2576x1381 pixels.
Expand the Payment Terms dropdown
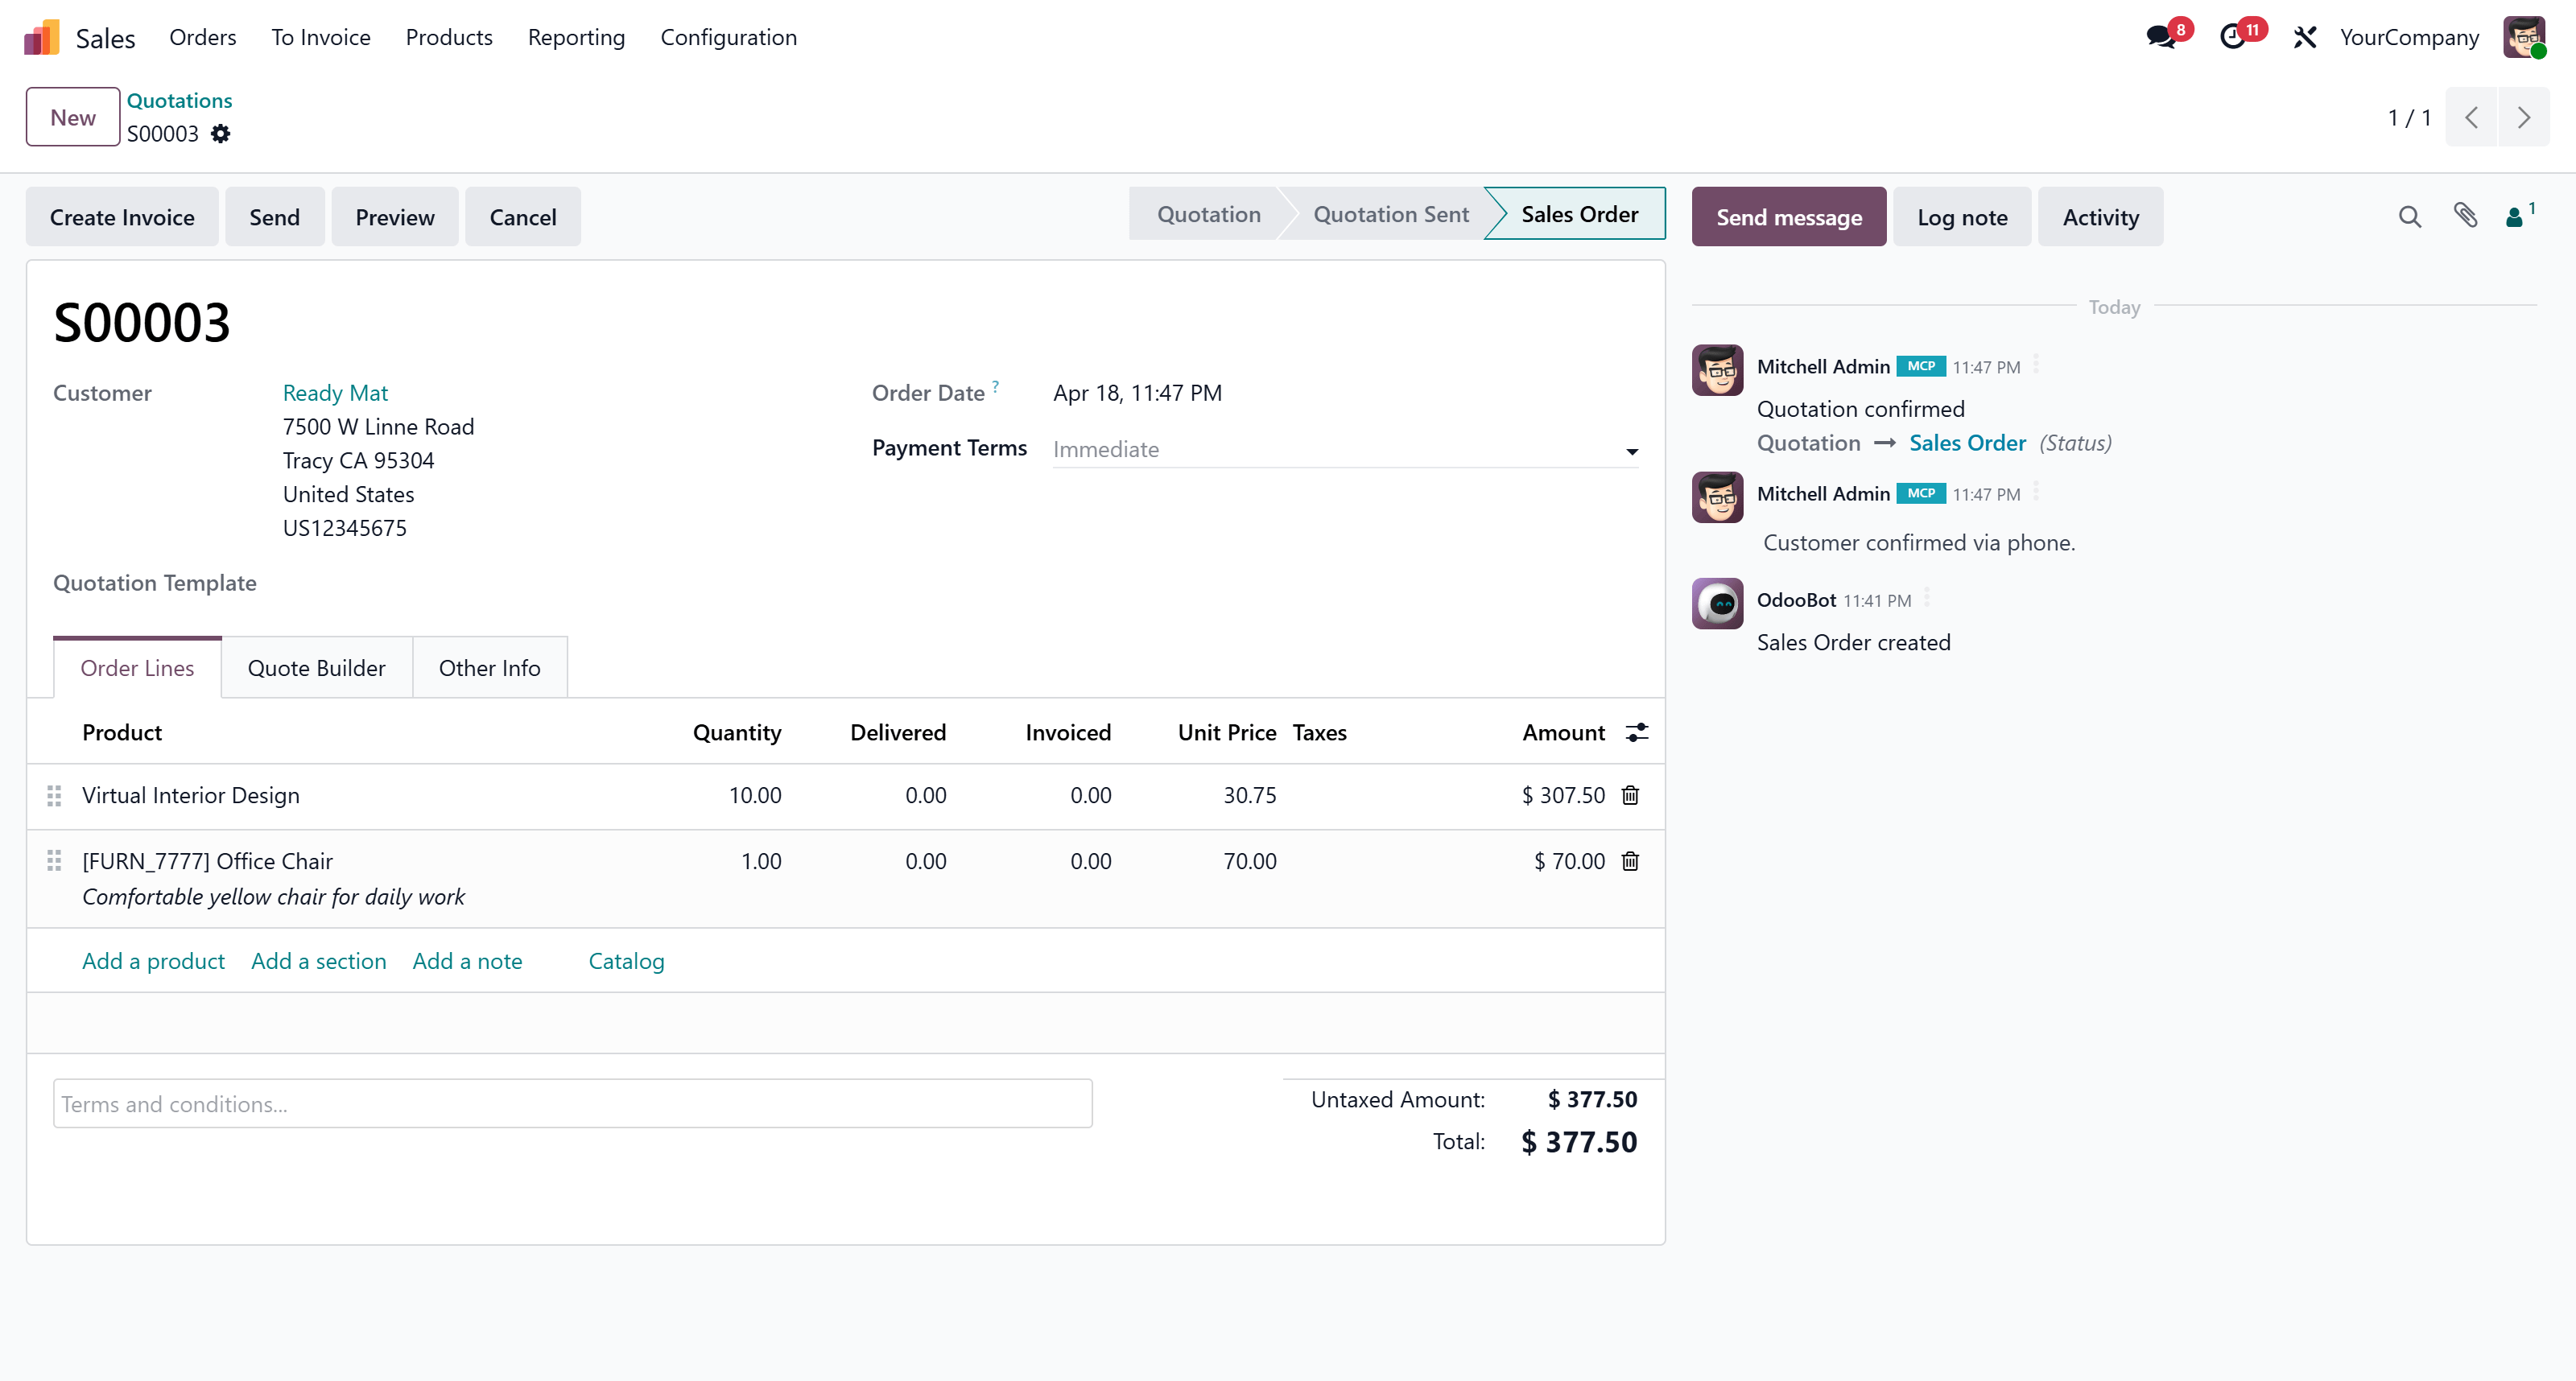(1631, 451)
